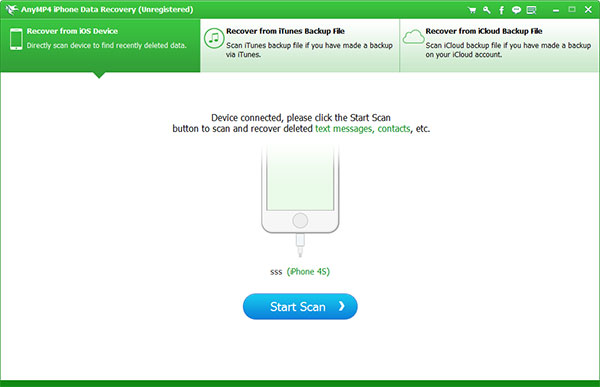Switch to Recover from iTunes Backup File tab

[x=300, y=45]
